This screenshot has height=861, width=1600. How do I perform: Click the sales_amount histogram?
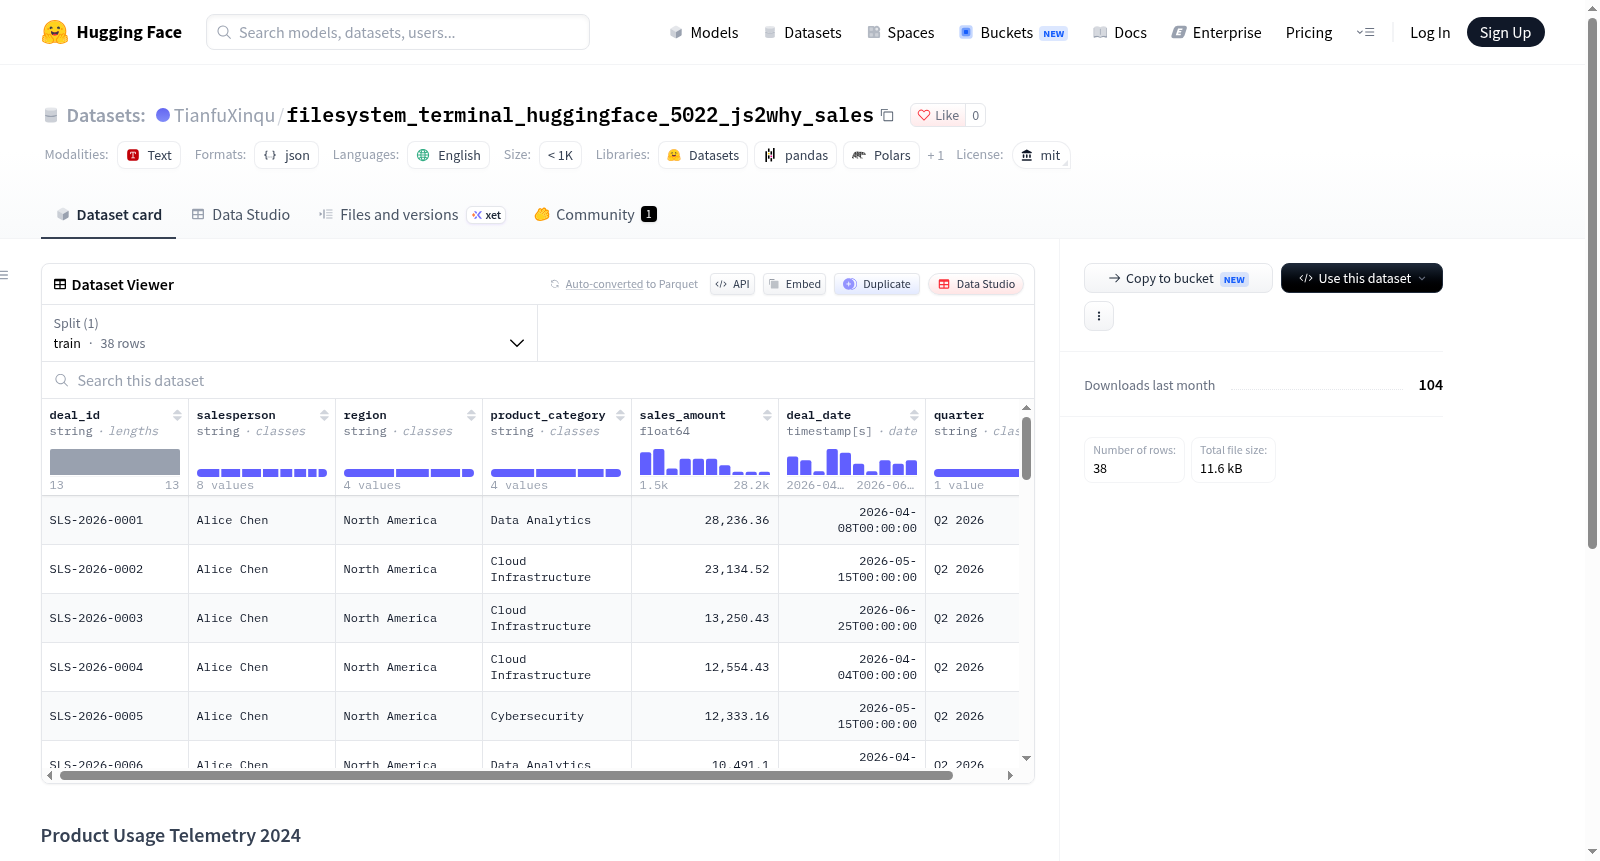(x=704, y=461)
